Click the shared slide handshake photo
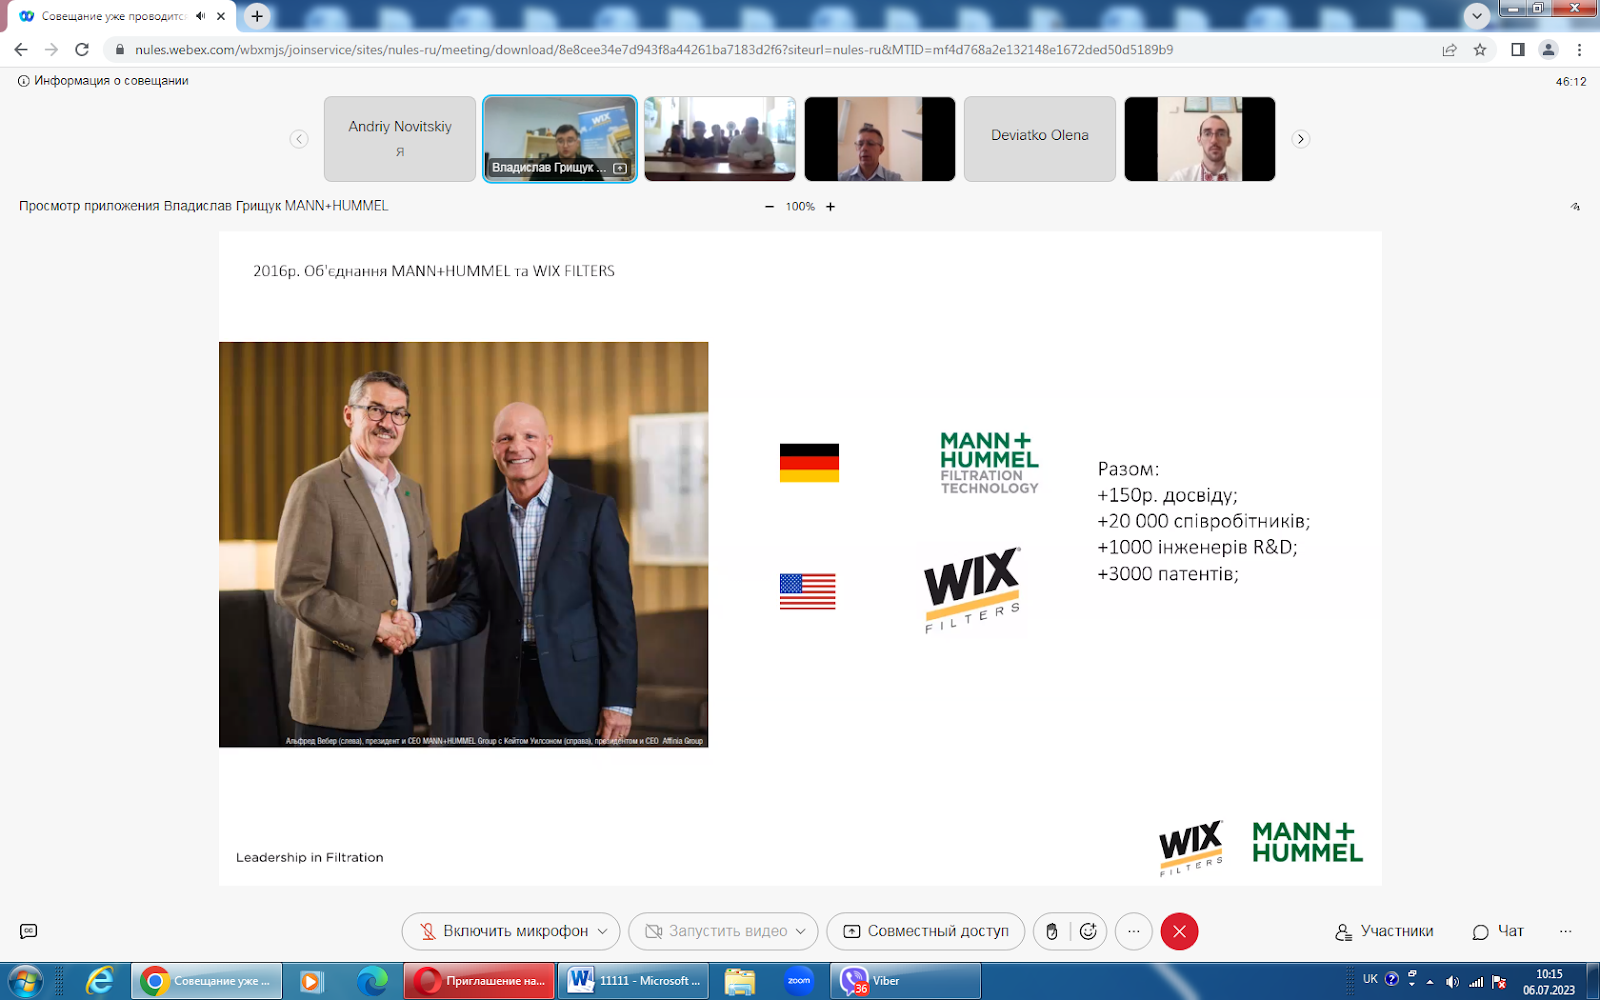 point(463,544)
